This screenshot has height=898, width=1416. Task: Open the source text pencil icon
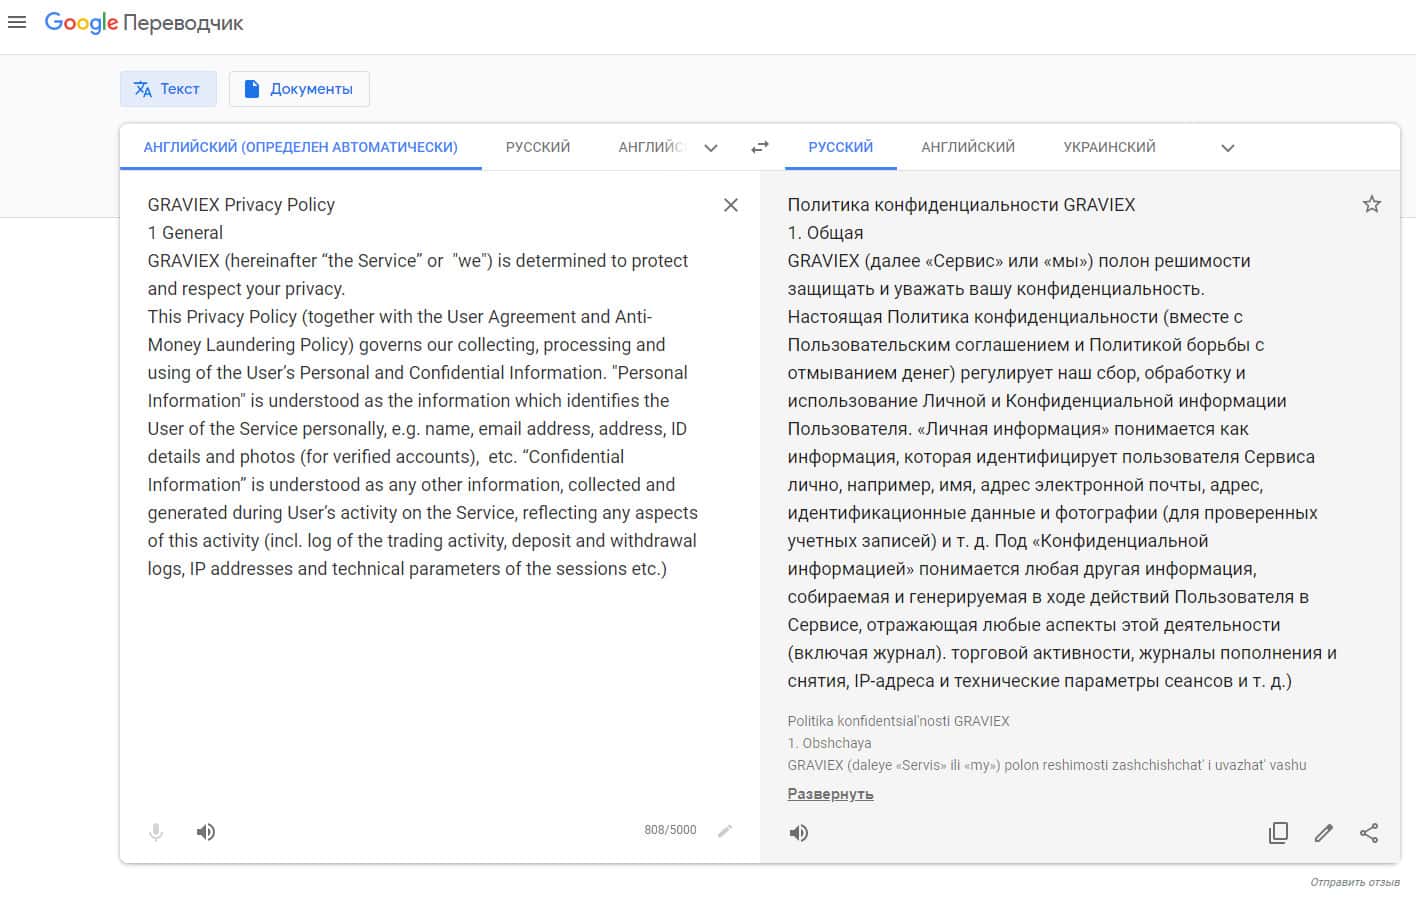[725, 830]
